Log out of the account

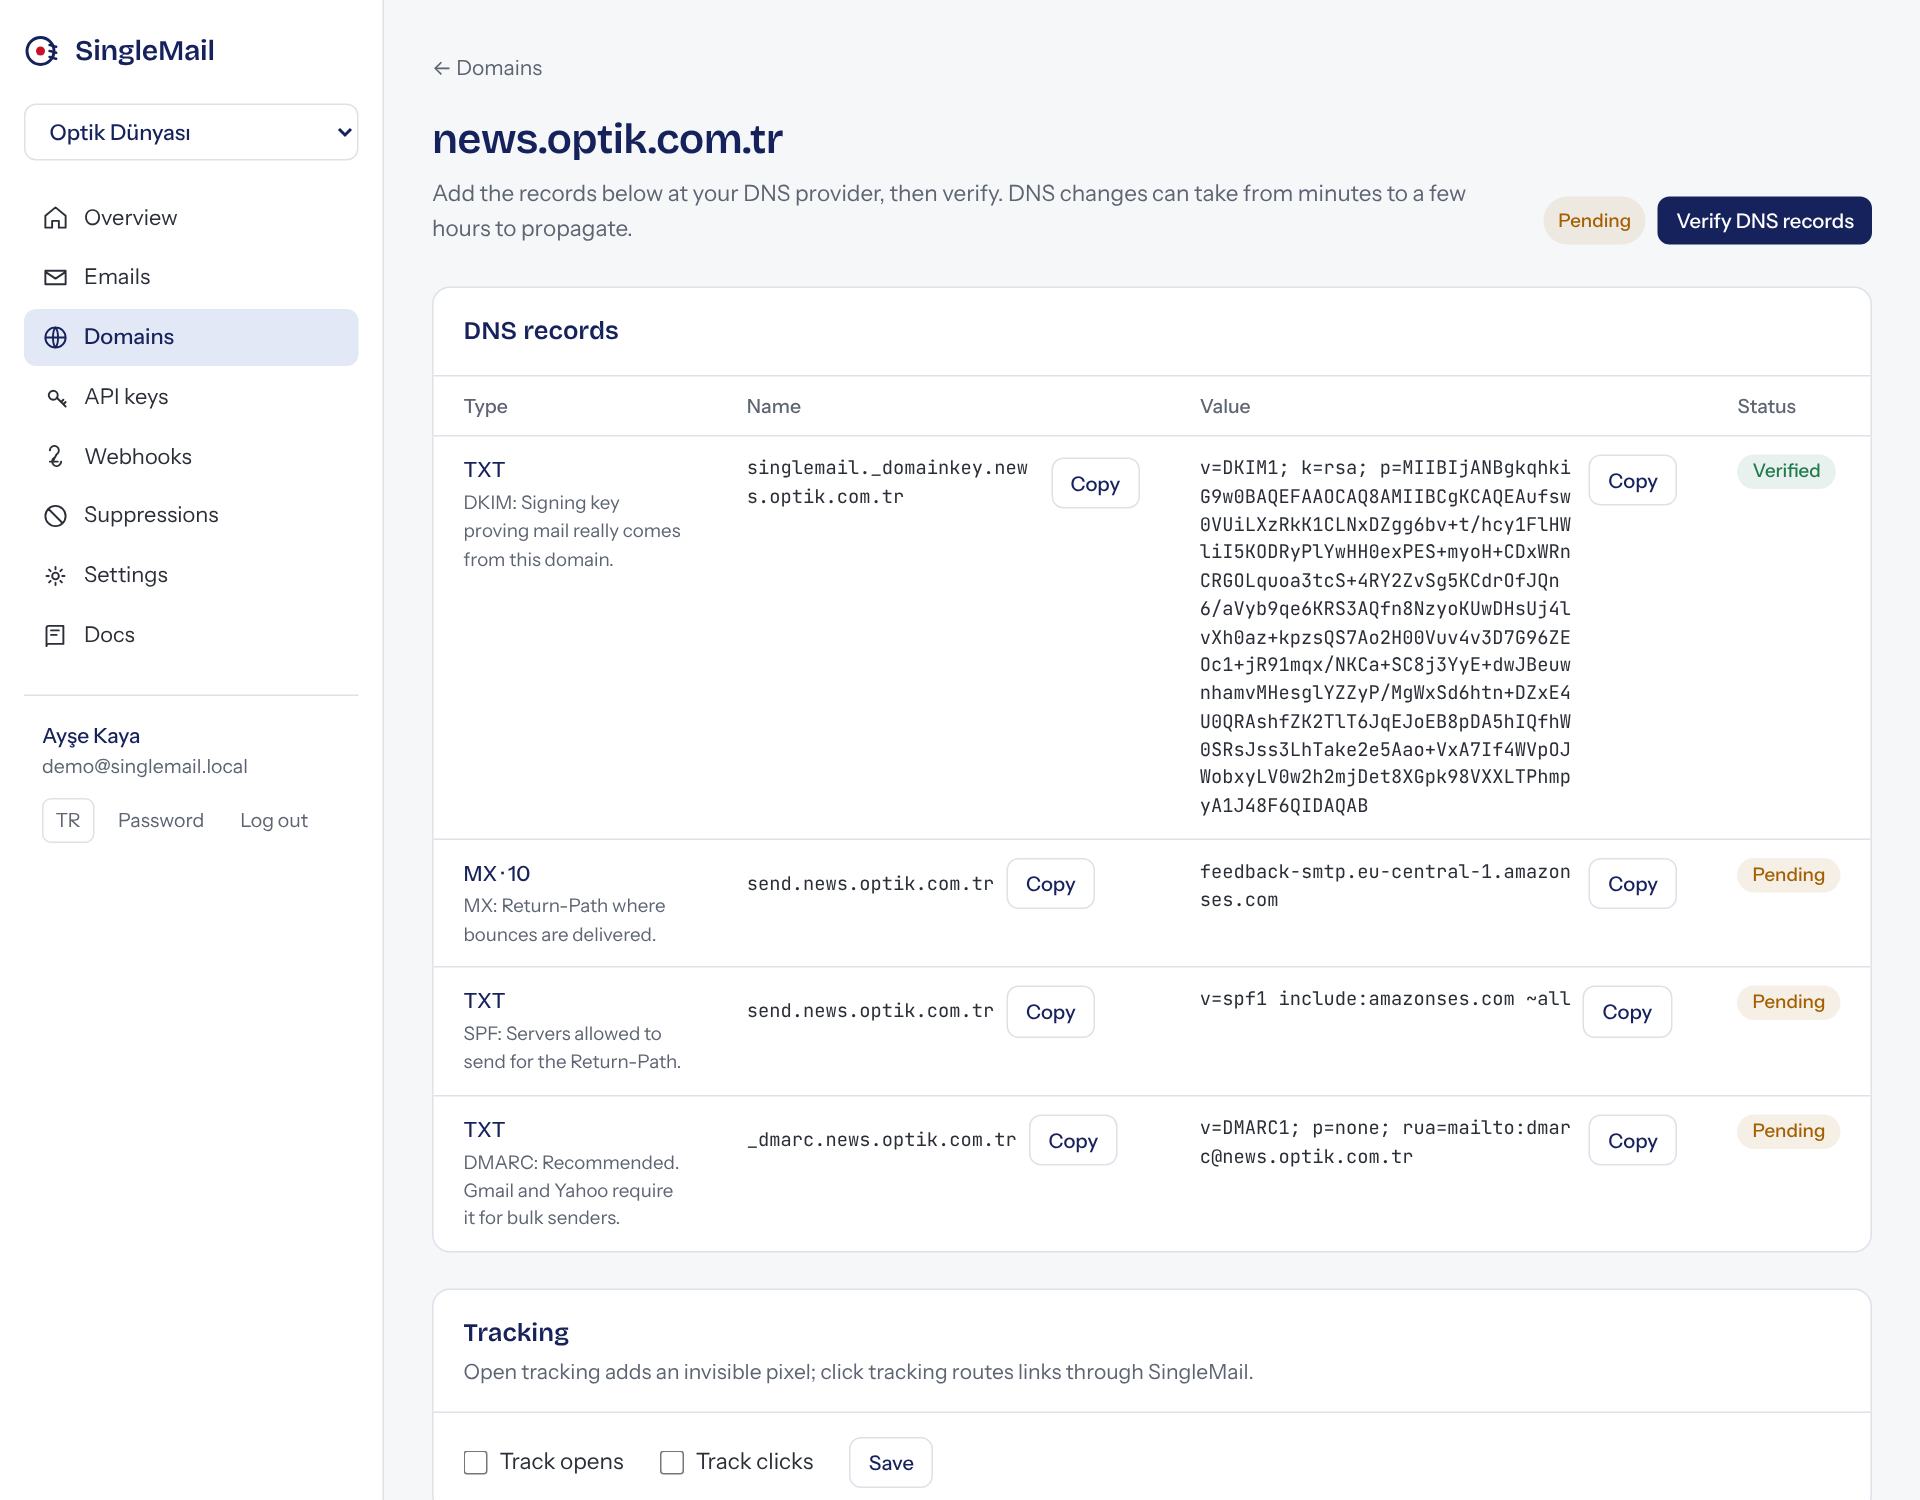pos(274,820)
